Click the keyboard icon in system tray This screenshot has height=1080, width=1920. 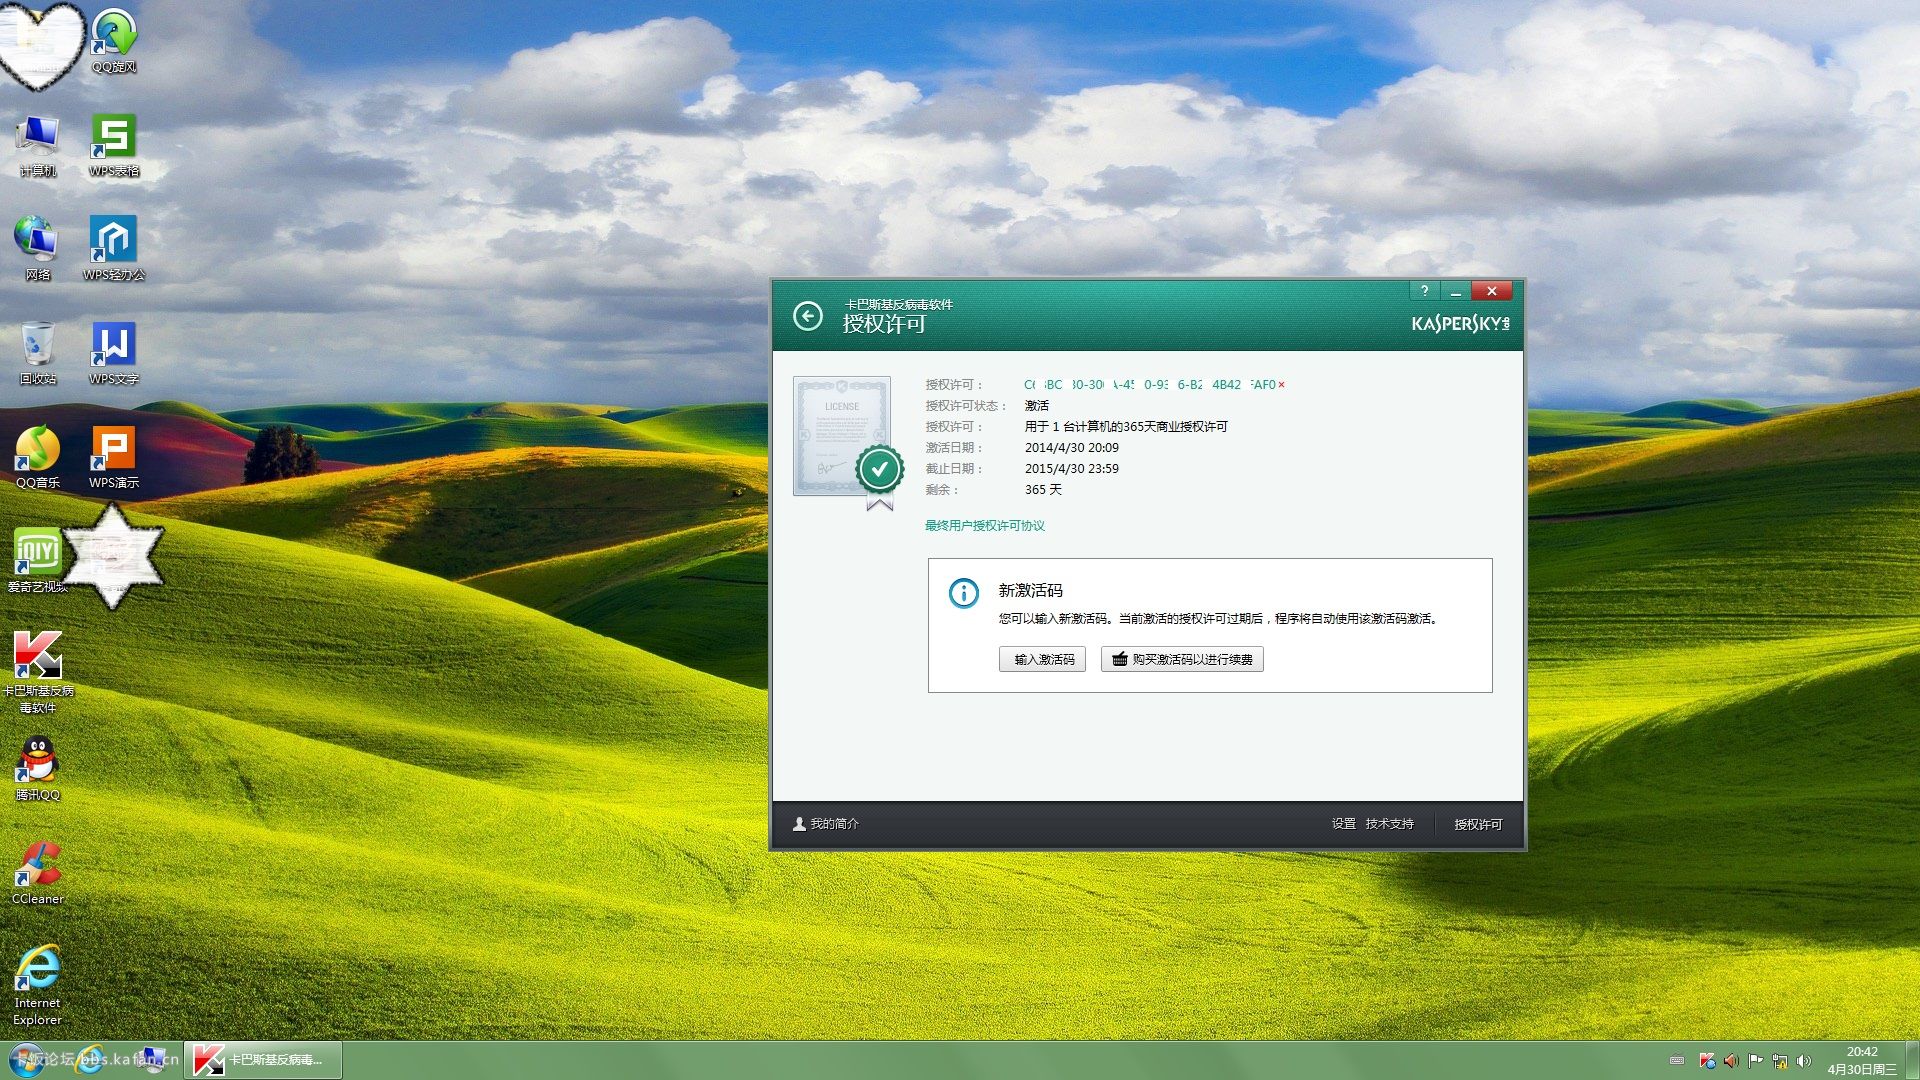tap(1677, 1061)
